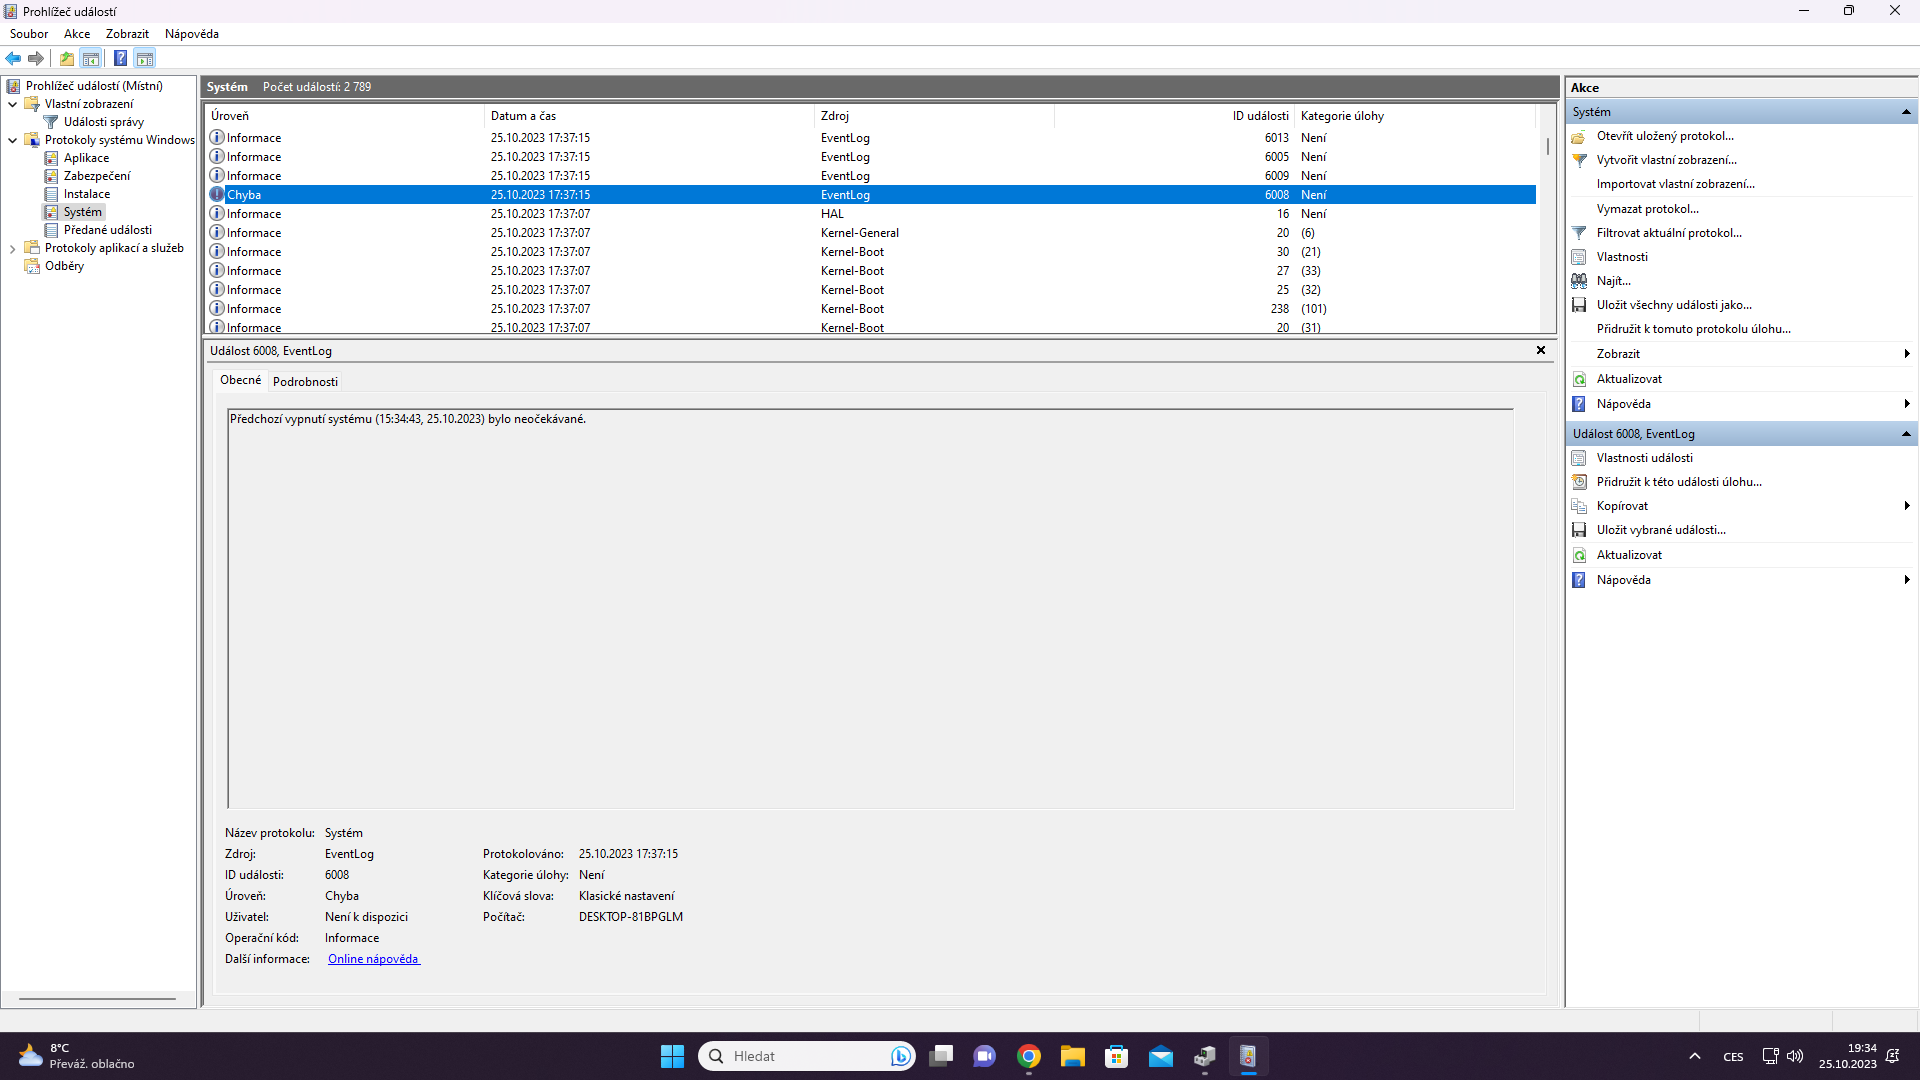Click Vymazat protokol action
This screenshot has width=1920, height=1080.
[x=1647, y=209]
